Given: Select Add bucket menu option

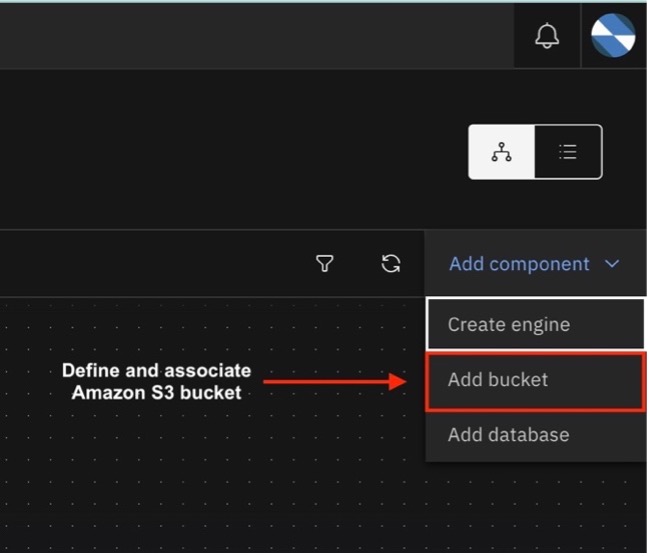Looking at the screenshot, I should pyautogui.click(x=538, y=381).
